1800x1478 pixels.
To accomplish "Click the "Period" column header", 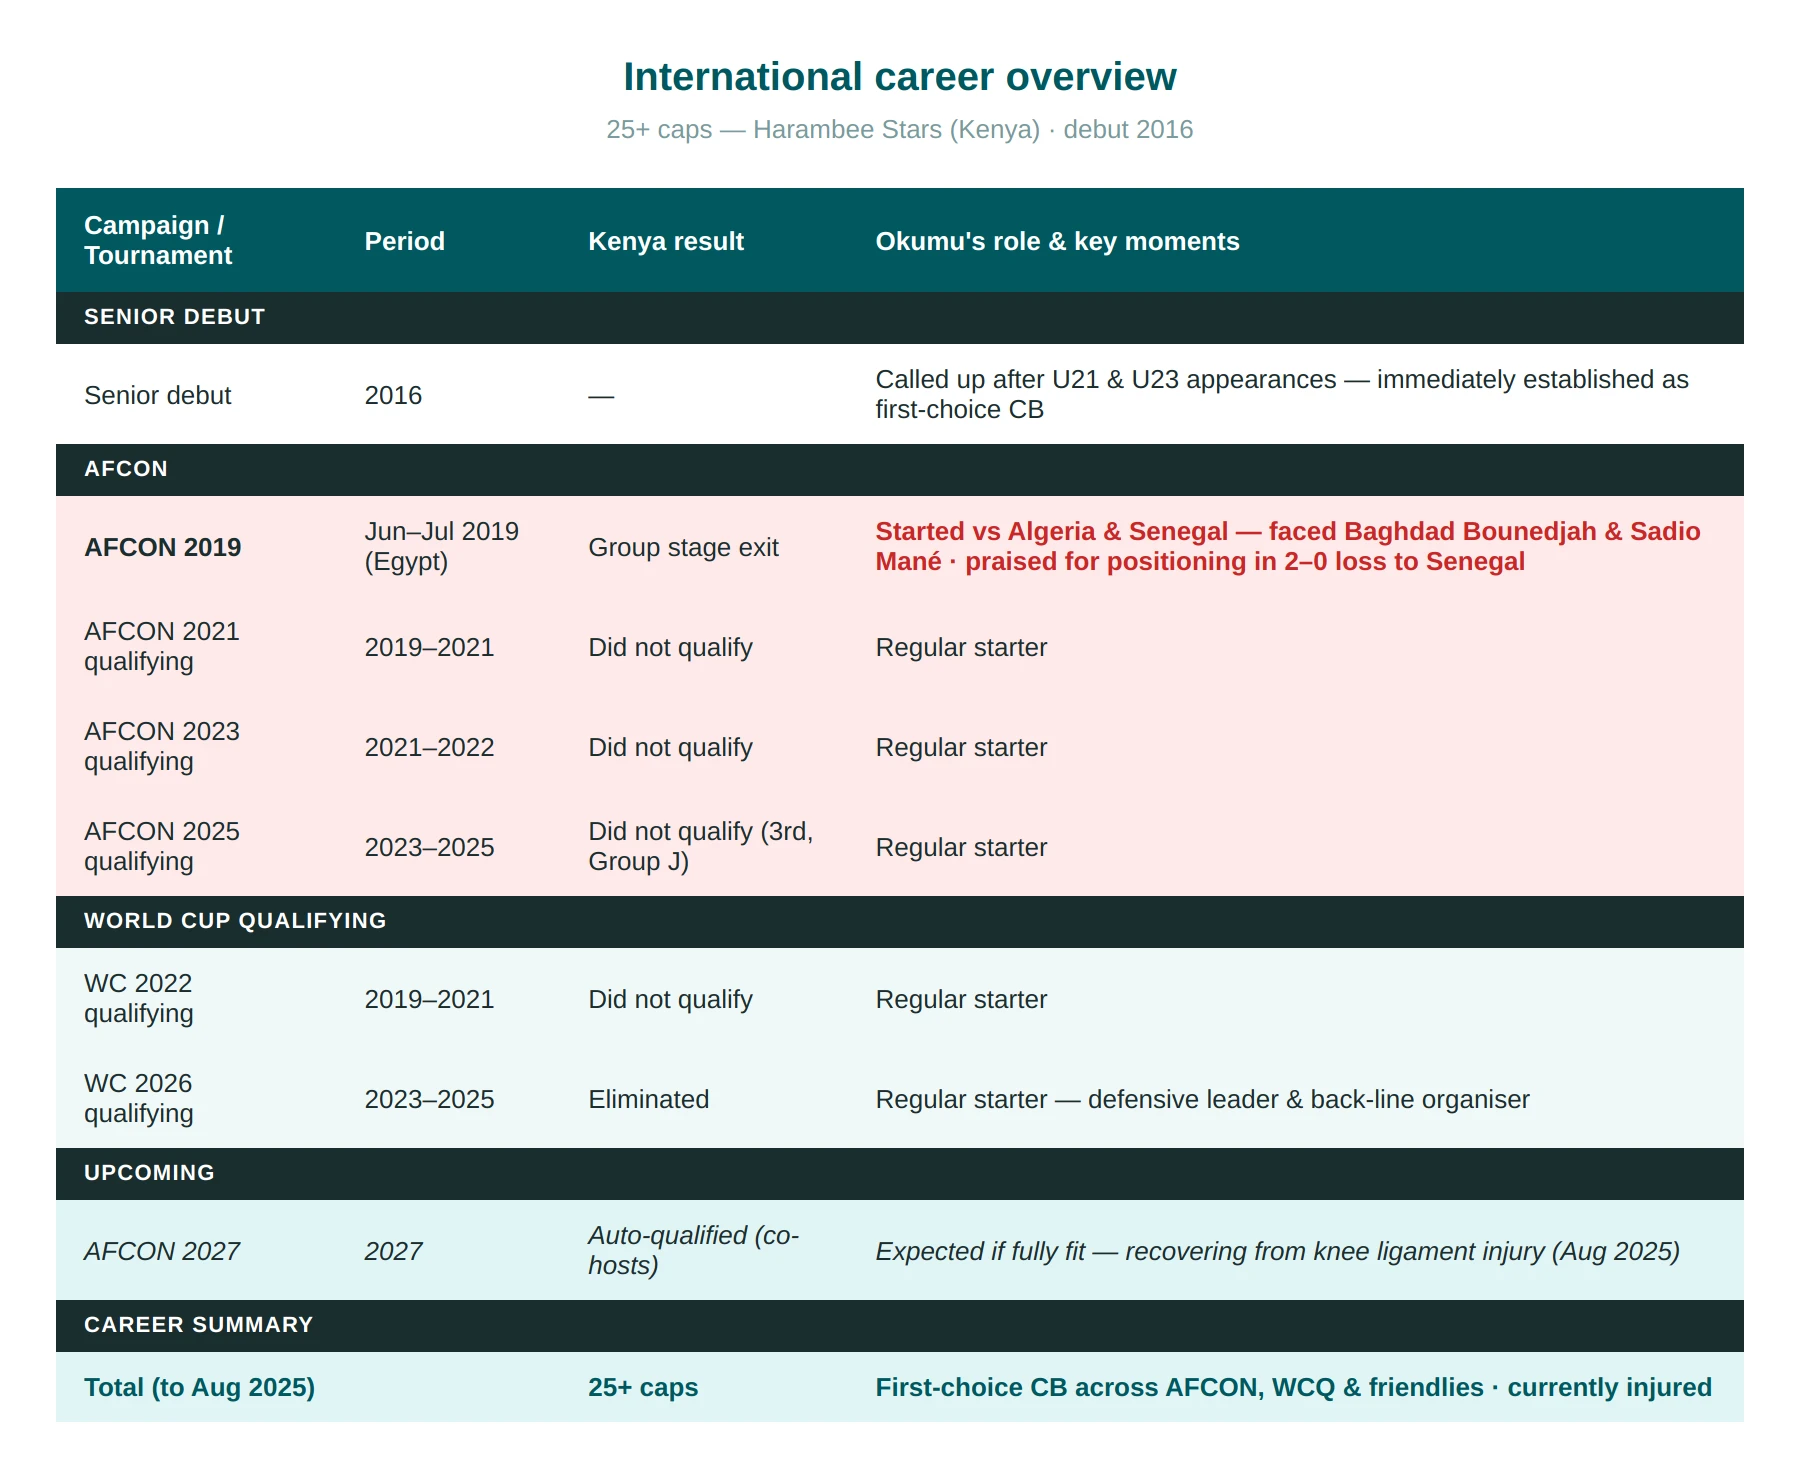I will click(404, 241).
